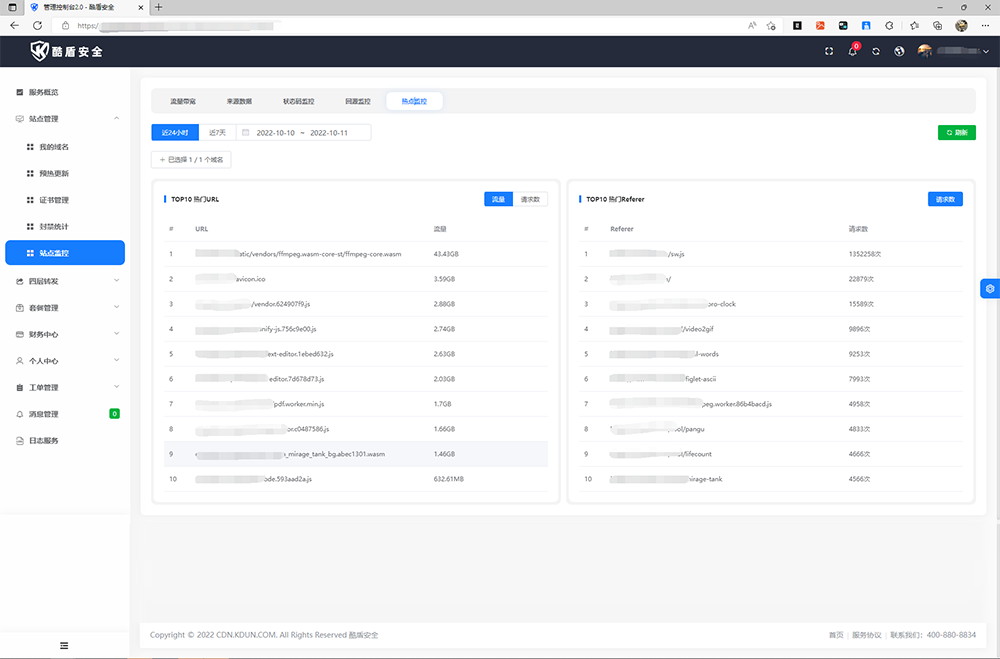Click the header refresh arrows icon

[x=876, y=52]
